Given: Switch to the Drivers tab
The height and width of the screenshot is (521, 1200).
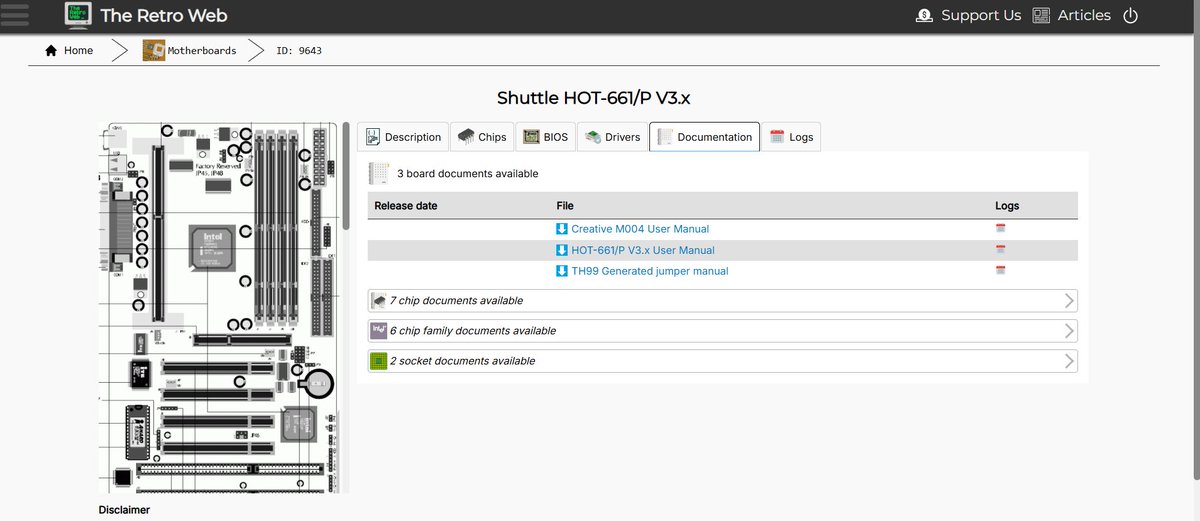Looking at the screenshot, I should click(x=612, y=137).
